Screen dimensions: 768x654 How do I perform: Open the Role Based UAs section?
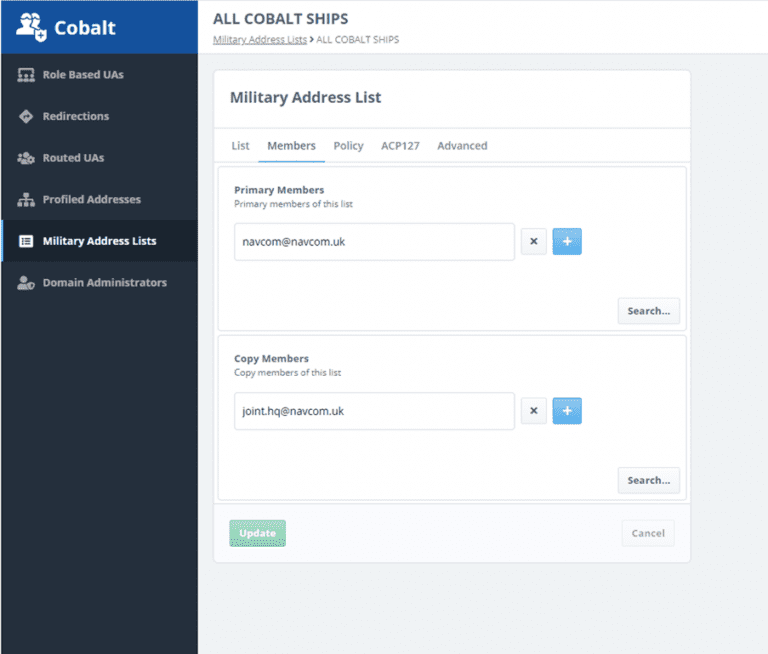tap(100, 75)
